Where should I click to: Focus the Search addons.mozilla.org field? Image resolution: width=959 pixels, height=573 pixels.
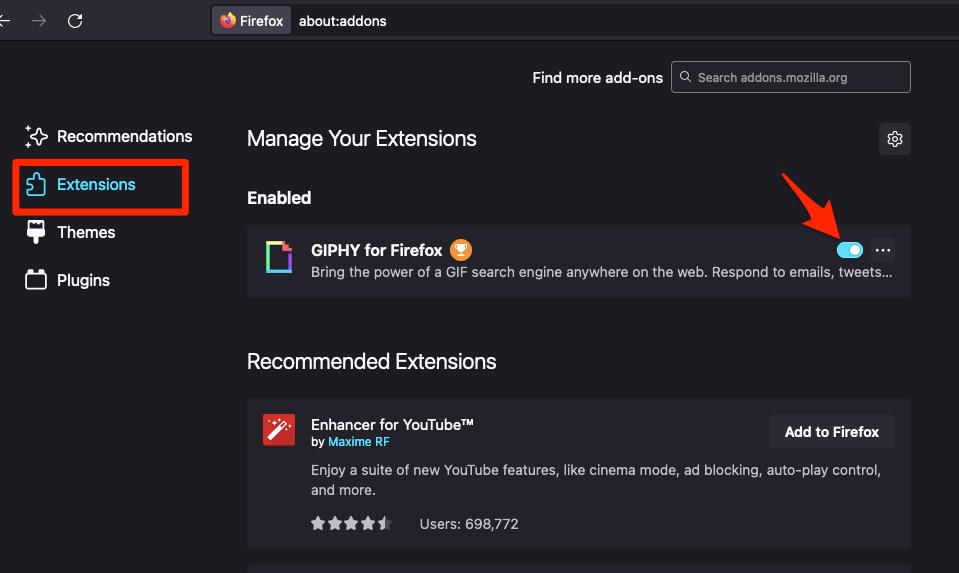tap(790, 77)
